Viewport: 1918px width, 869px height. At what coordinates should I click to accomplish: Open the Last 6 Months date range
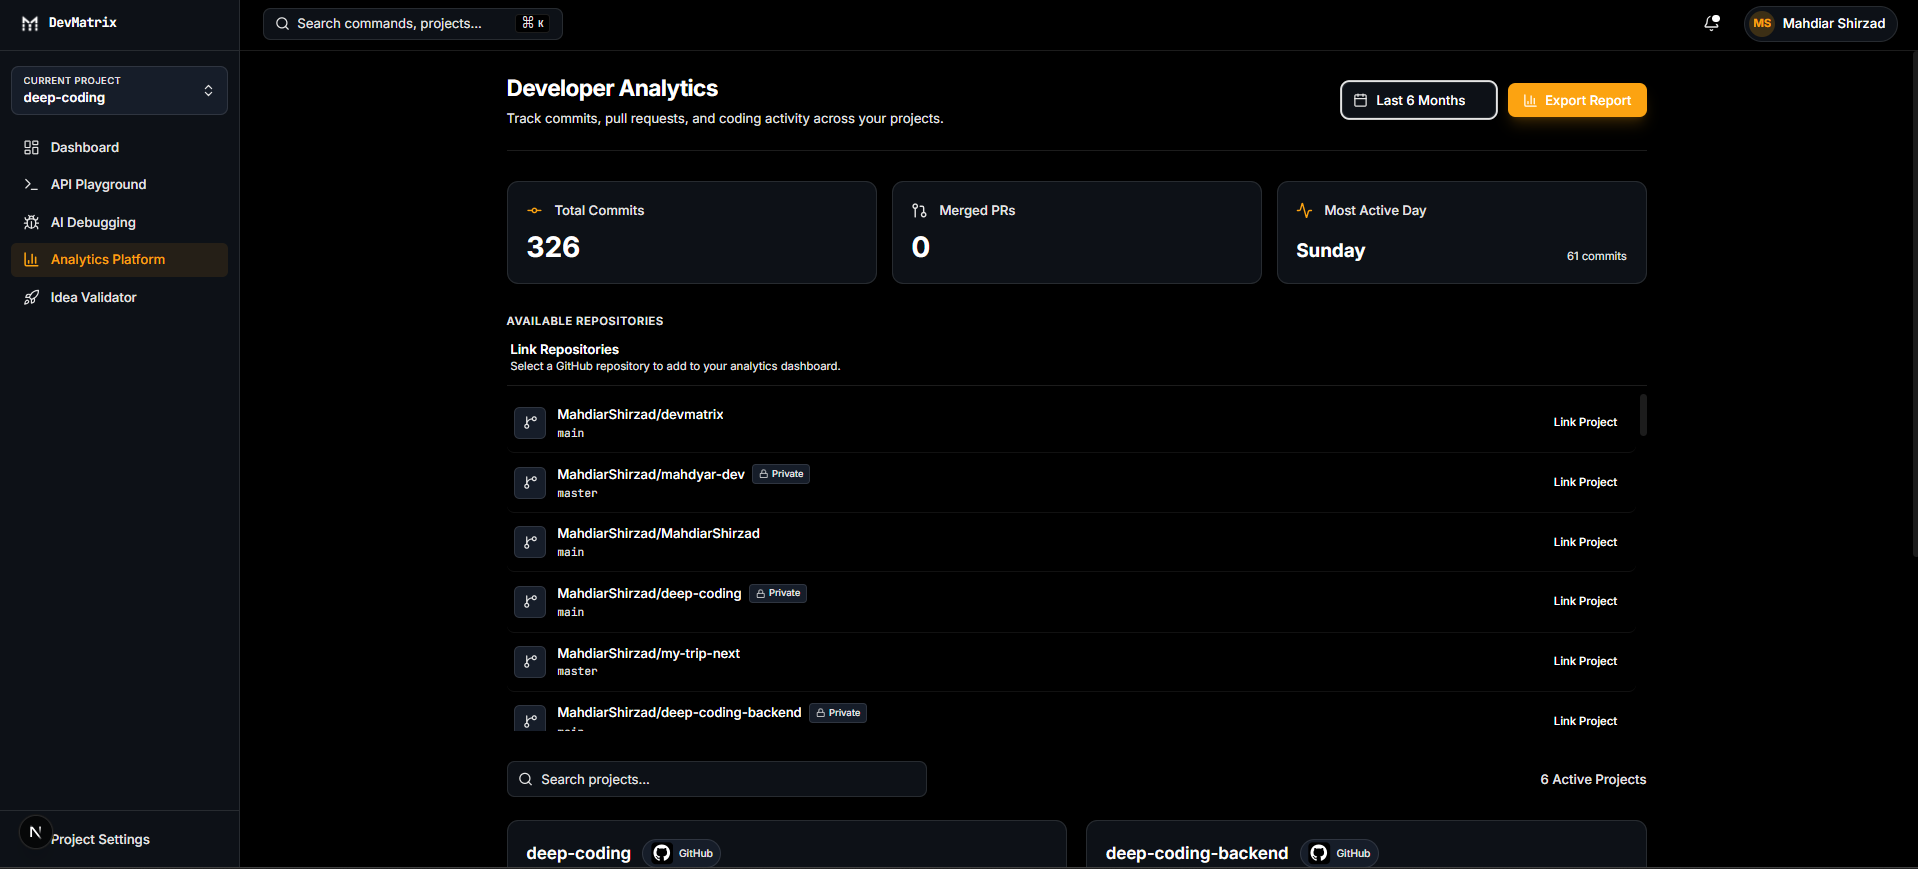[1418, 100]
